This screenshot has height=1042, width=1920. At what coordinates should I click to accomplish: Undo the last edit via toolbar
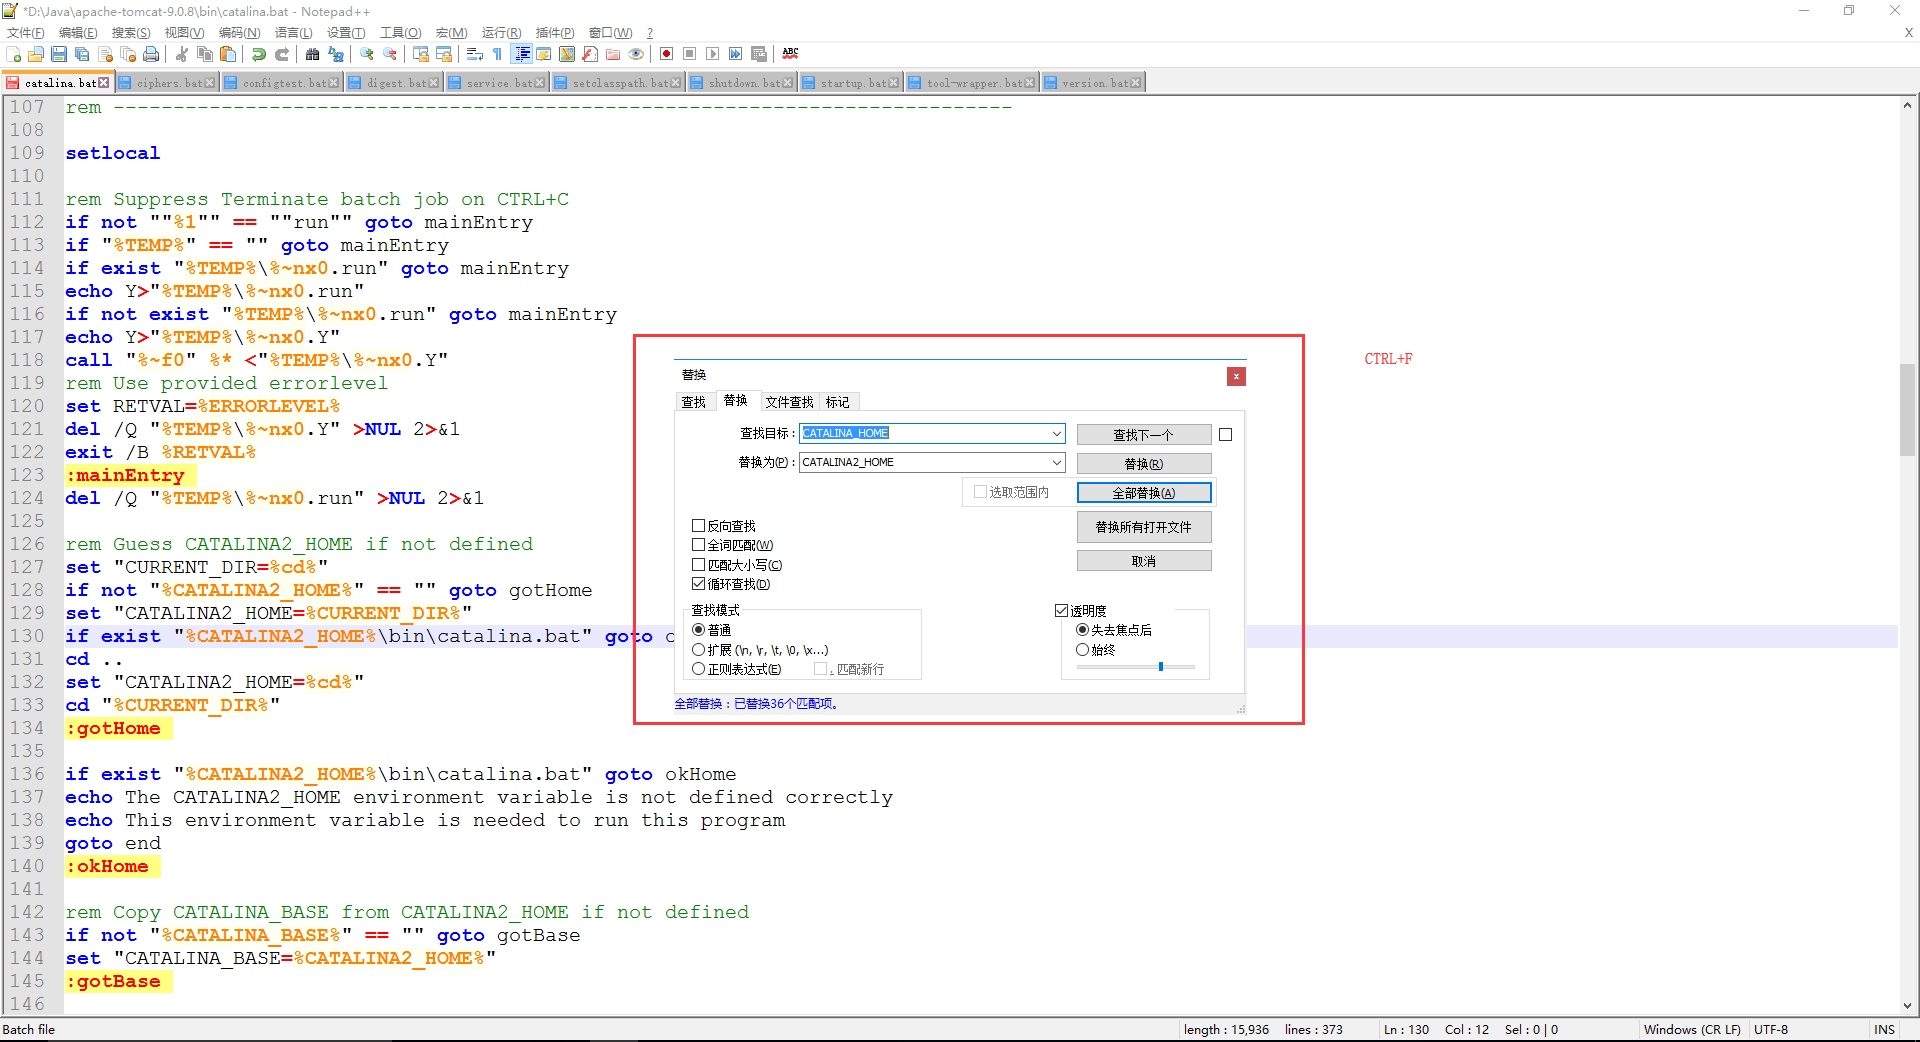point(259,54)
